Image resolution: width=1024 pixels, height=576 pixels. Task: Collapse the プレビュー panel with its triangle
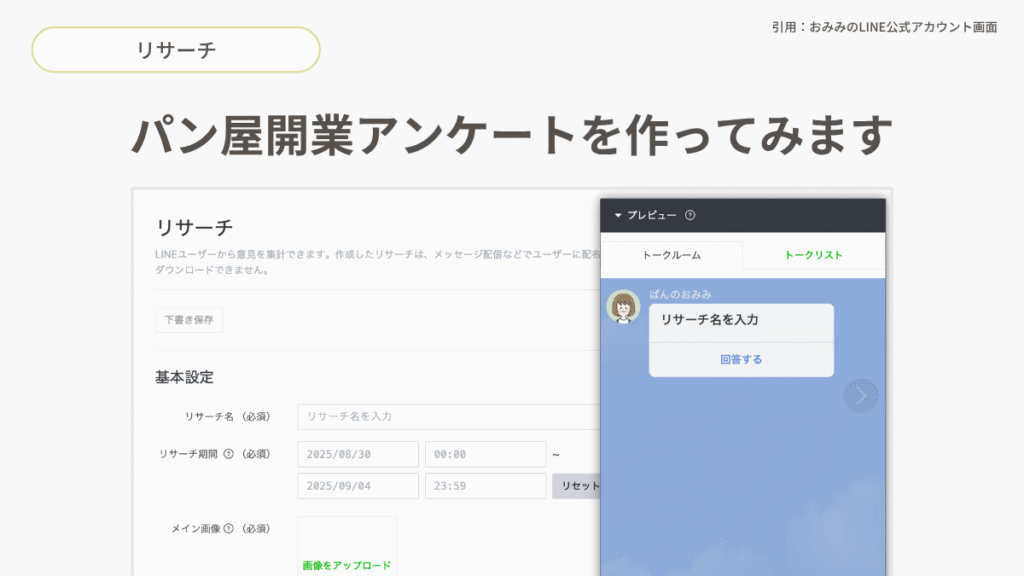[x=618, y=215]
